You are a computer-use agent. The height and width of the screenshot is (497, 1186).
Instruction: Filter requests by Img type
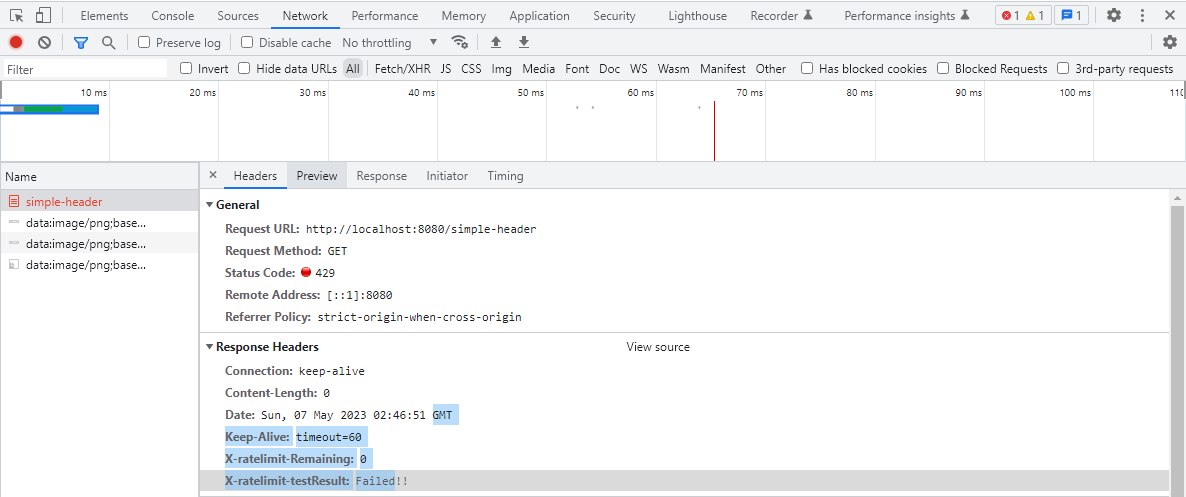click(501, 69)
